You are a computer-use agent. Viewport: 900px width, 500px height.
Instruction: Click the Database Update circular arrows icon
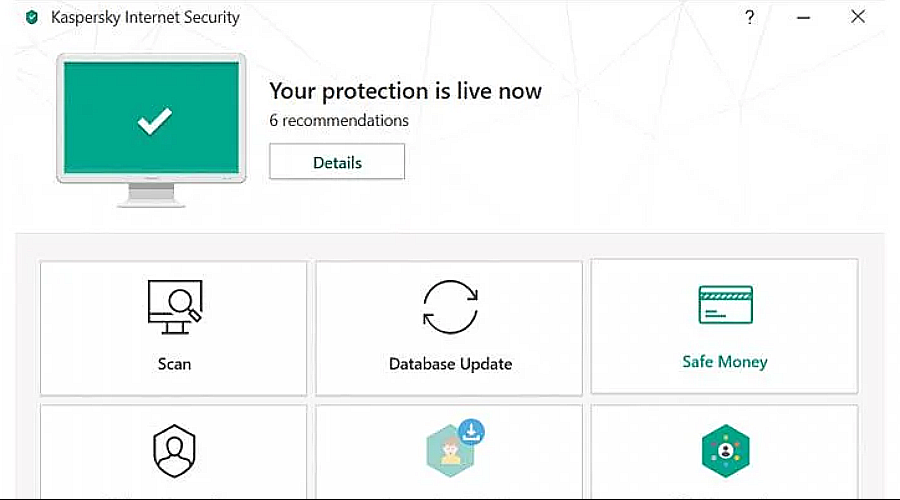pyautogui.click(x=450, y=305)
